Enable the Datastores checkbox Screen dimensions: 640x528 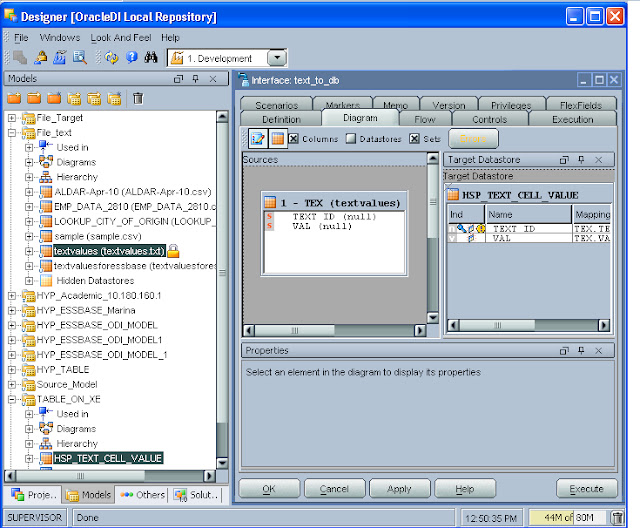[x=351, y=139]
